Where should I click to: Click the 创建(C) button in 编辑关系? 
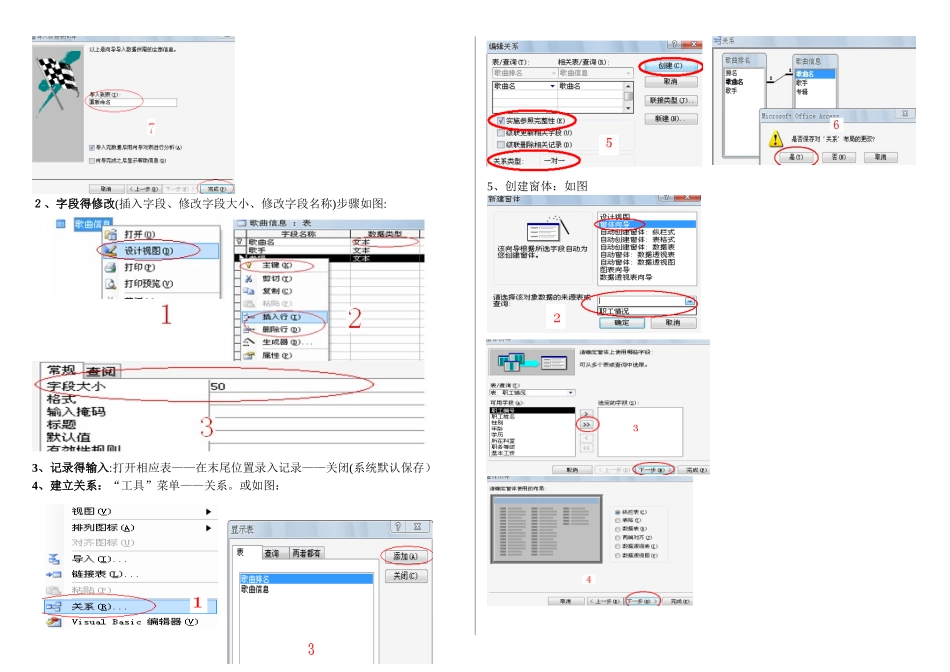click(x=670, y=65)
